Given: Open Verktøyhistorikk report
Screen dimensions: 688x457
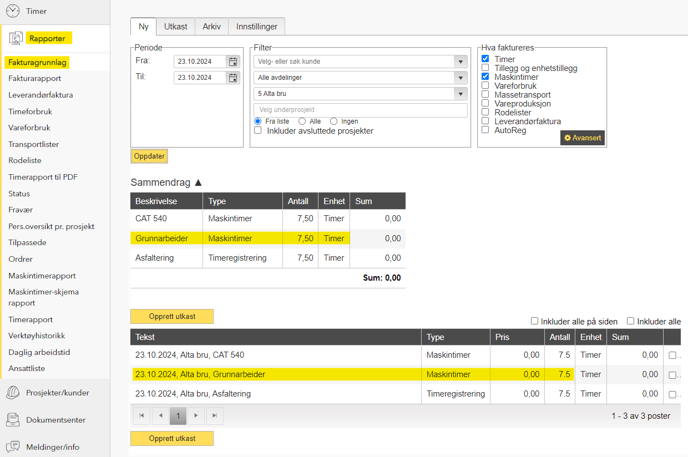Looking at the screenshot, I should 36,336.
